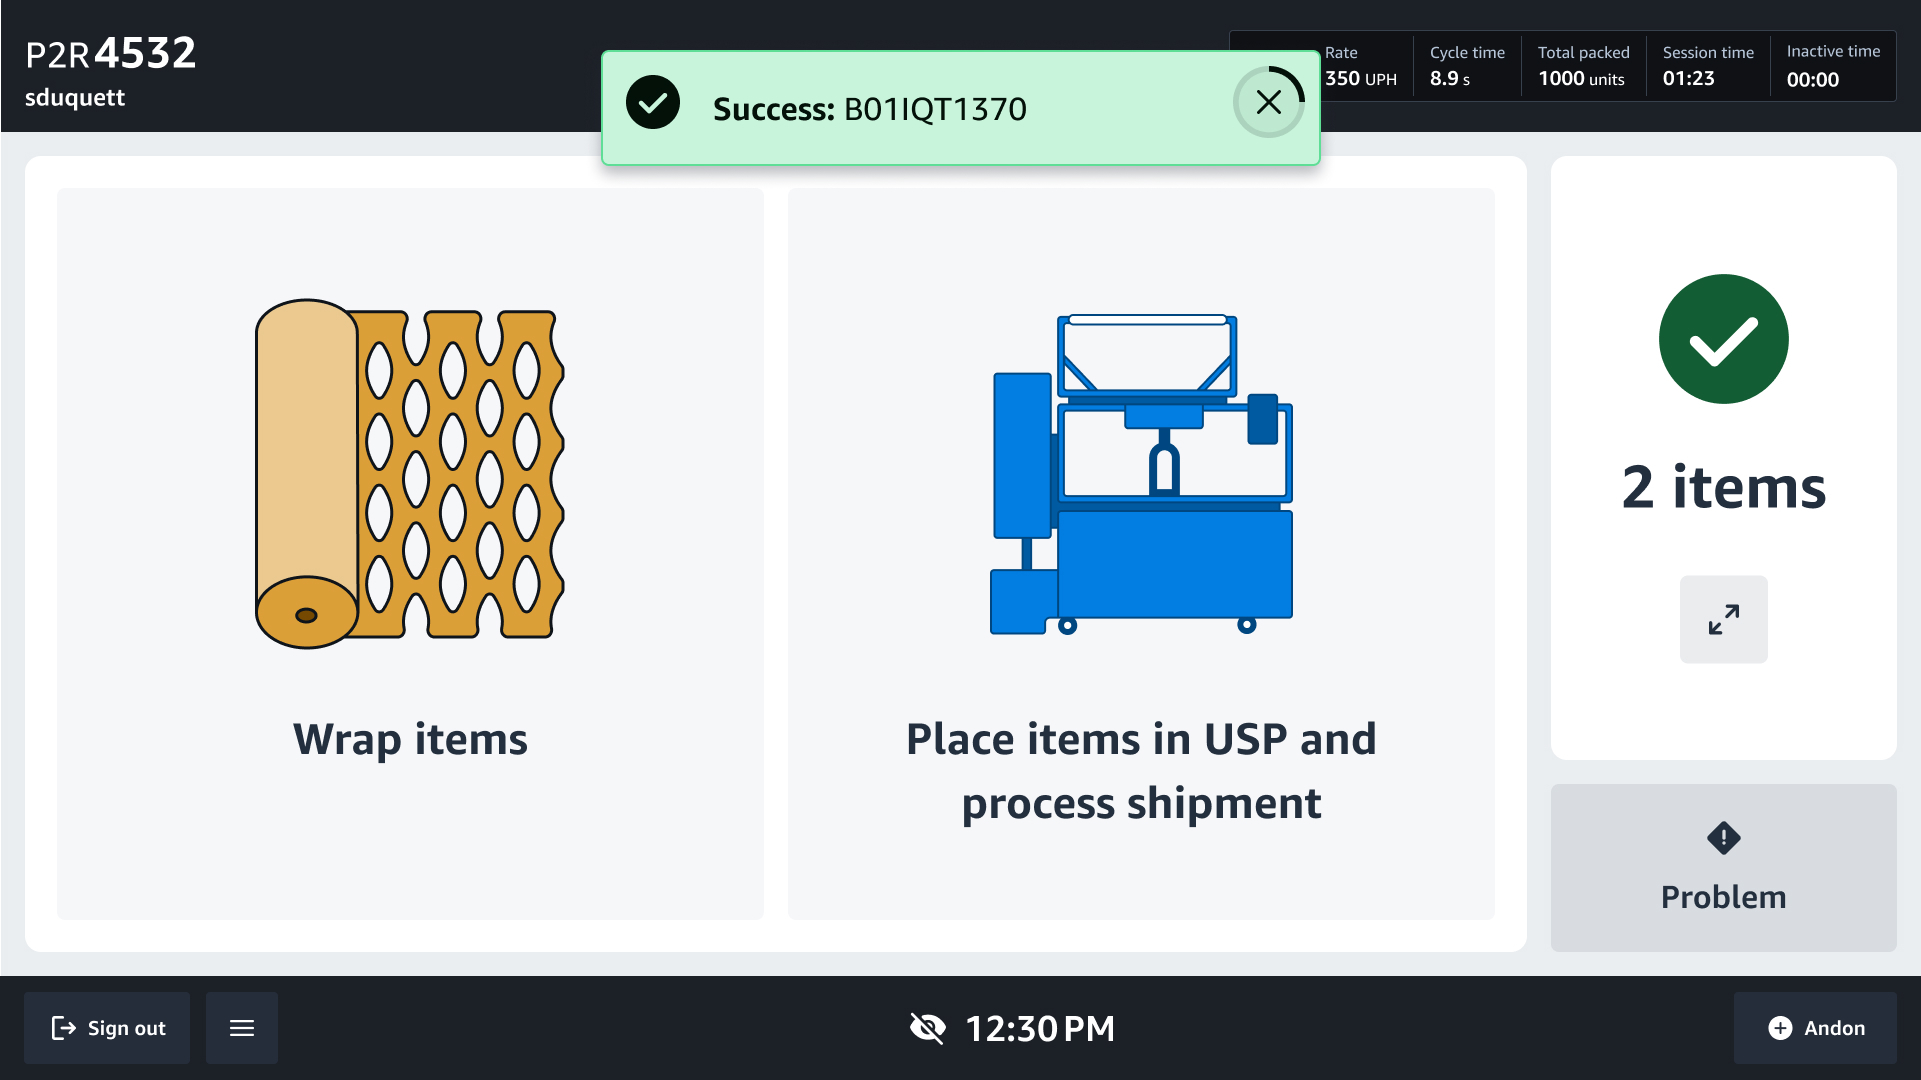The image size is (1921, 1080).
Task: Click the checkmark icon in the success toast
Action: pos(652,102)
